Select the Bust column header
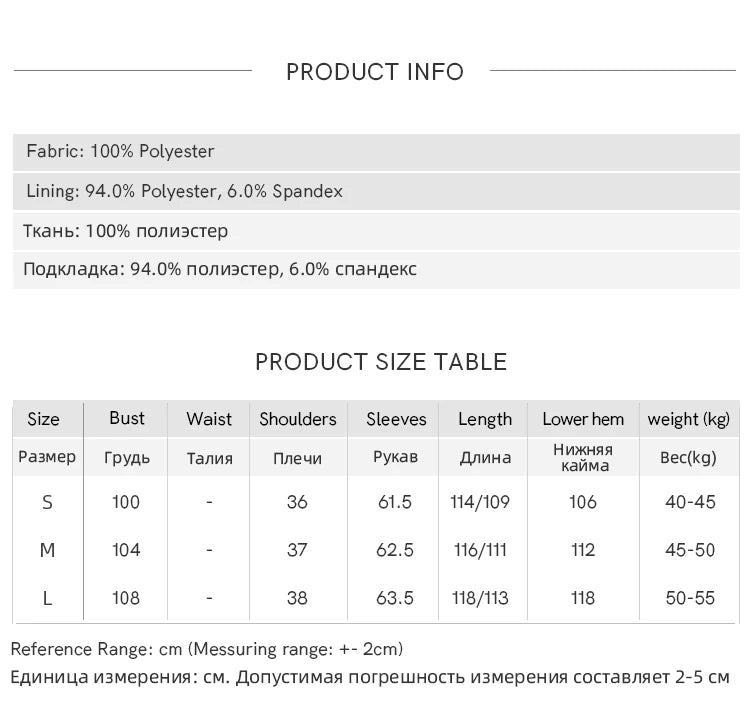 point(127,419)
